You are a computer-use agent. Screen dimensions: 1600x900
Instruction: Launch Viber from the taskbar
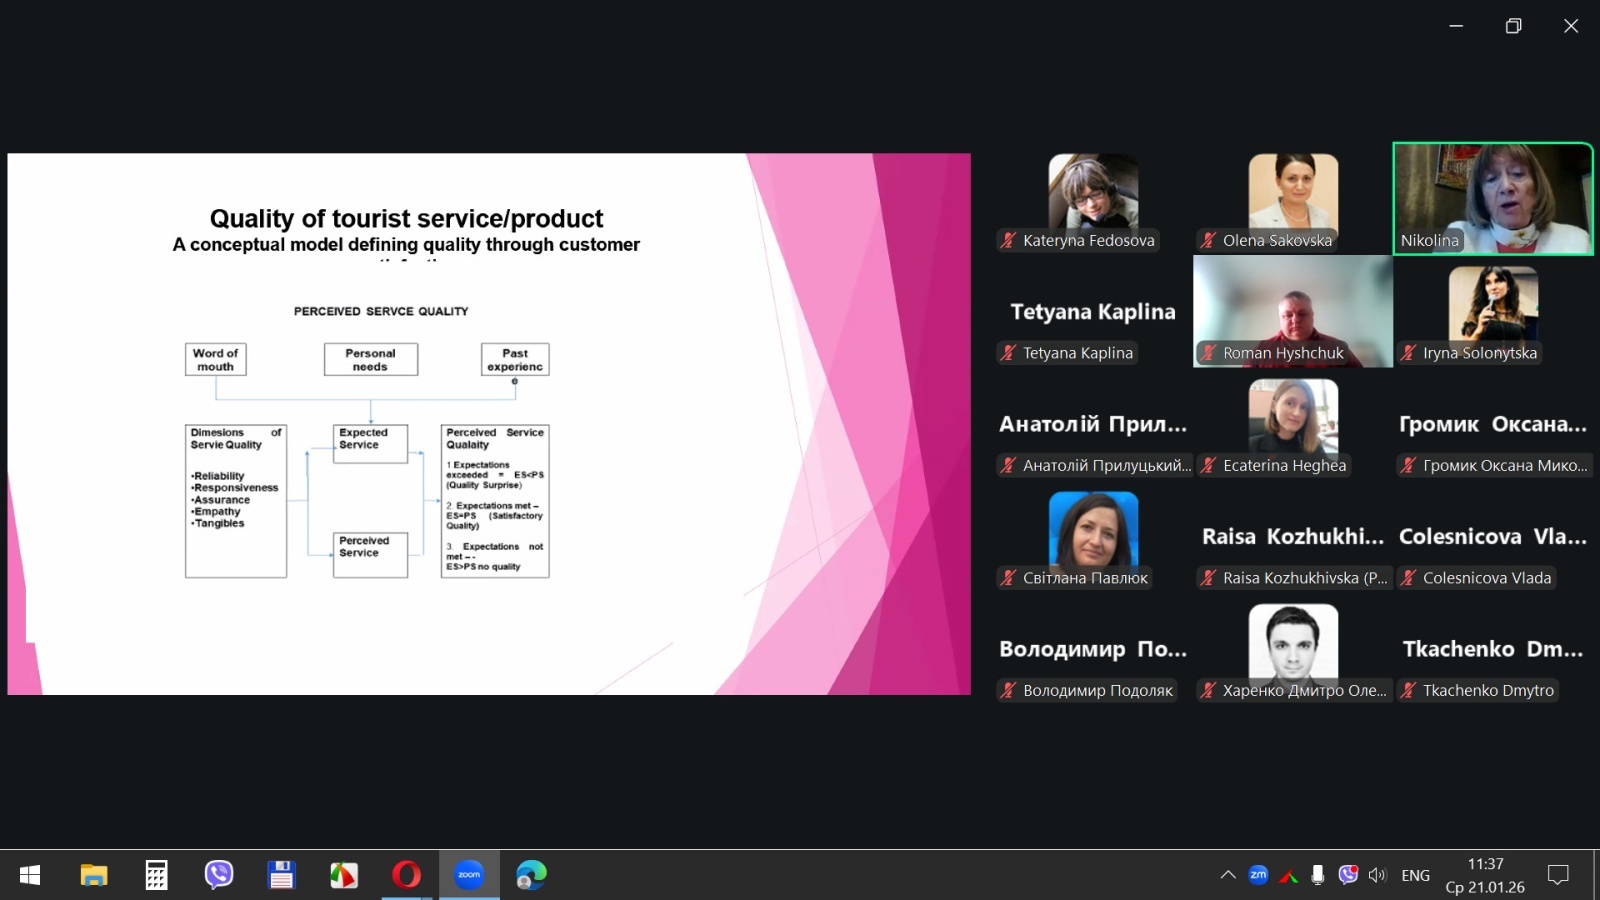click(218, 875)
